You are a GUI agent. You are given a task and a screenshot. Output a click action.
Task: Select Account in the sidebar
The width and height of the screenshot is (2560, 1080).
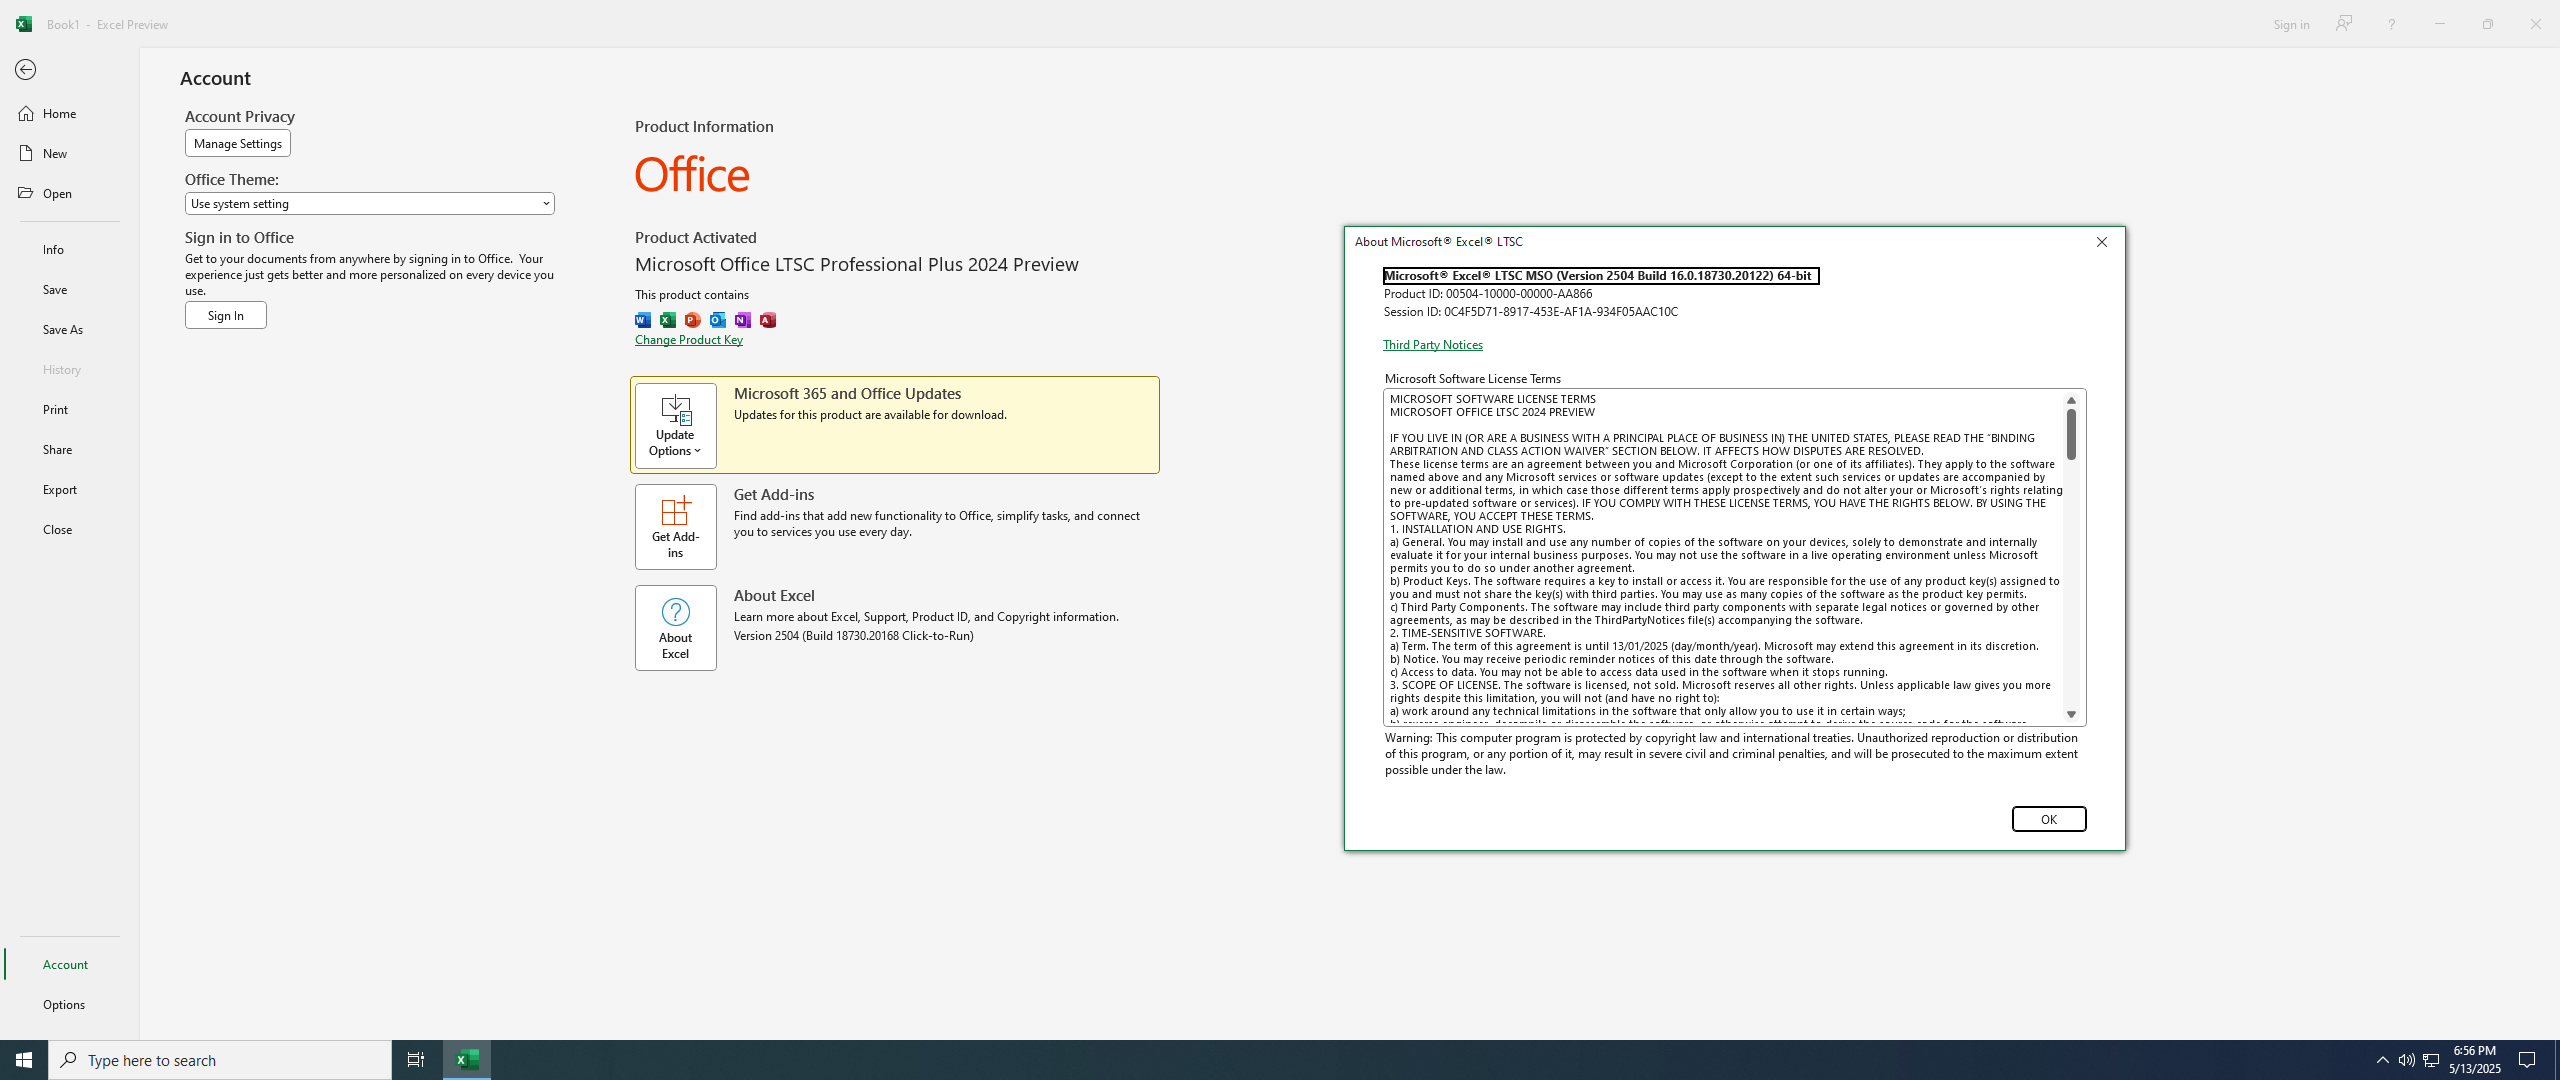(x=69, y=964)
